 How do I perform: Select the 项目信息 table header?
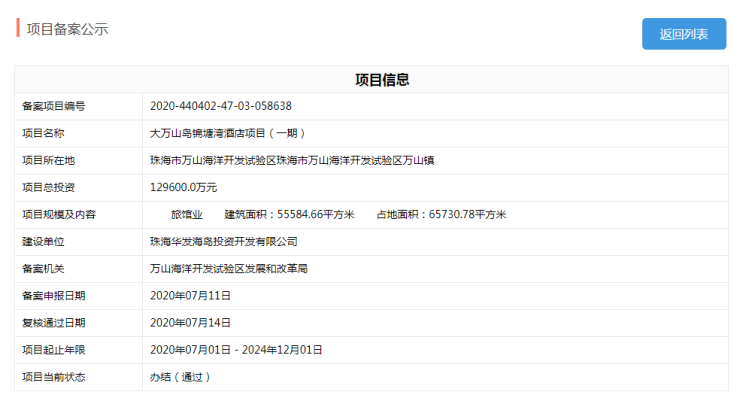point(382,80)
